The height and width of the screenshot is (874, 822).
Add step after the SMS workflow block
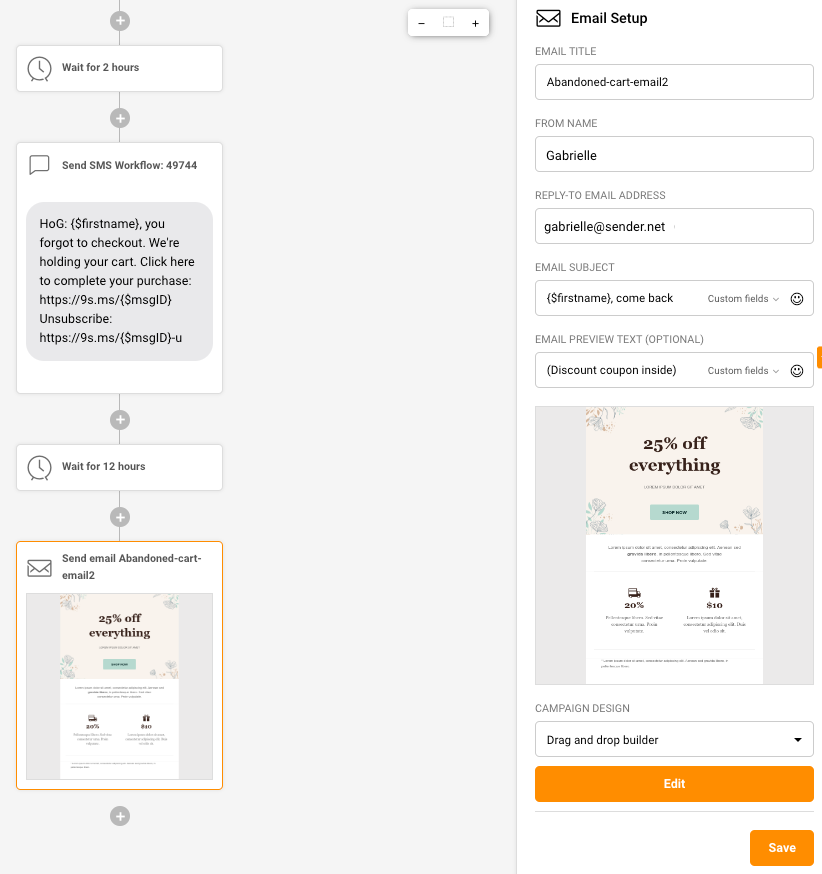click(120, 420)
